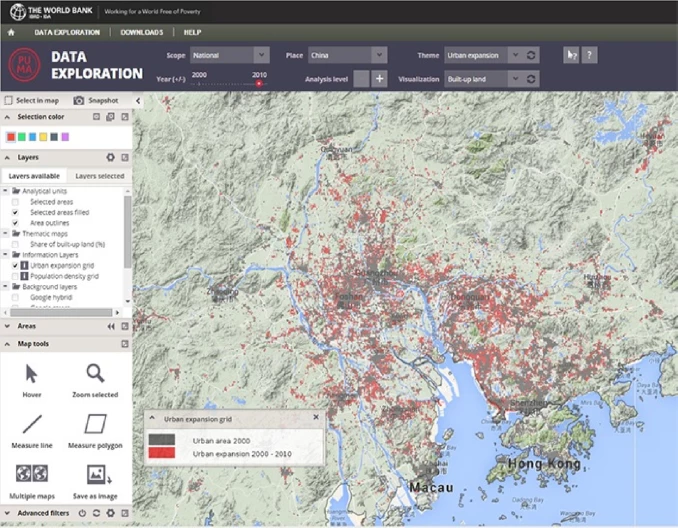
Task: Uncheck Selected areas filled layer
Action: 15,212
